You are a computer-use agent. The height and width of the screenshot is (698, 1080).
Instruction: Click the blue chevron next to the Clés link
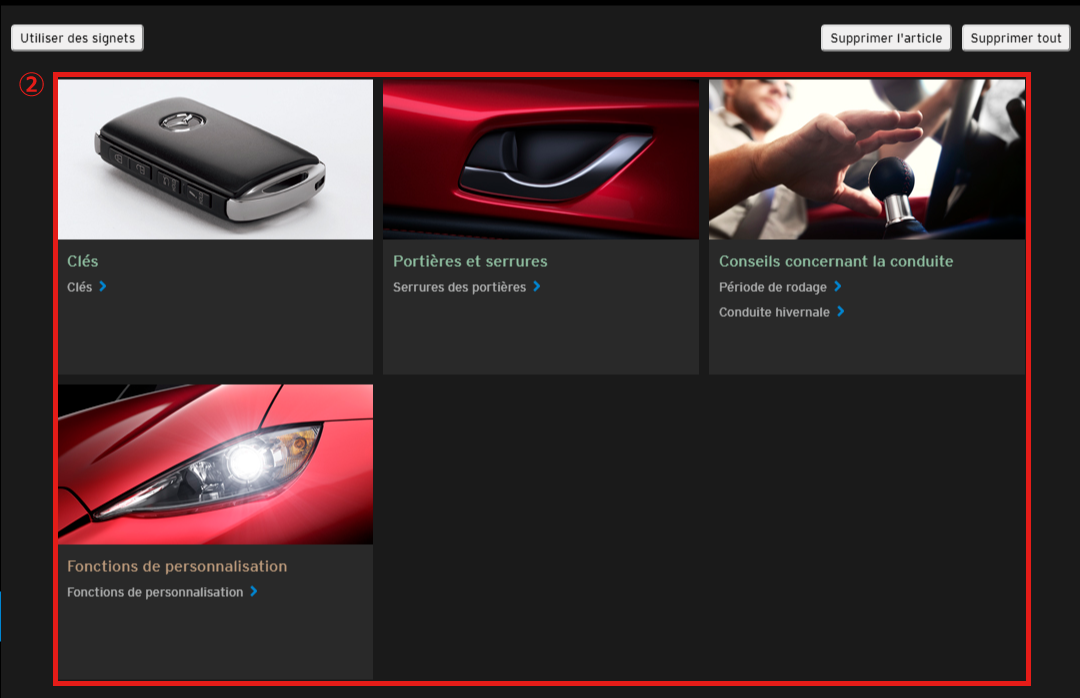tap(103, 286)
